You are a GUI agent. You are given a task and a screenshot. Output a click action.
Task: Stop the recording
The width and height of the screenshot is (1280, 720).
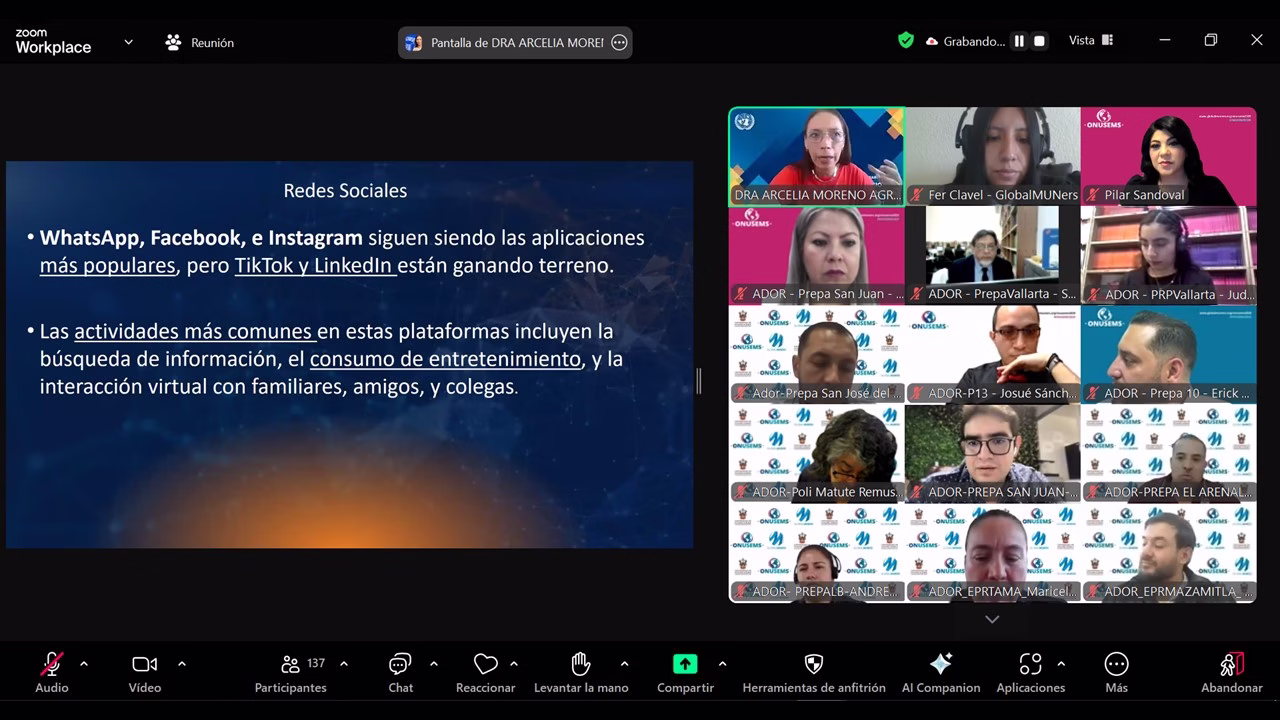pos(1039,41)
